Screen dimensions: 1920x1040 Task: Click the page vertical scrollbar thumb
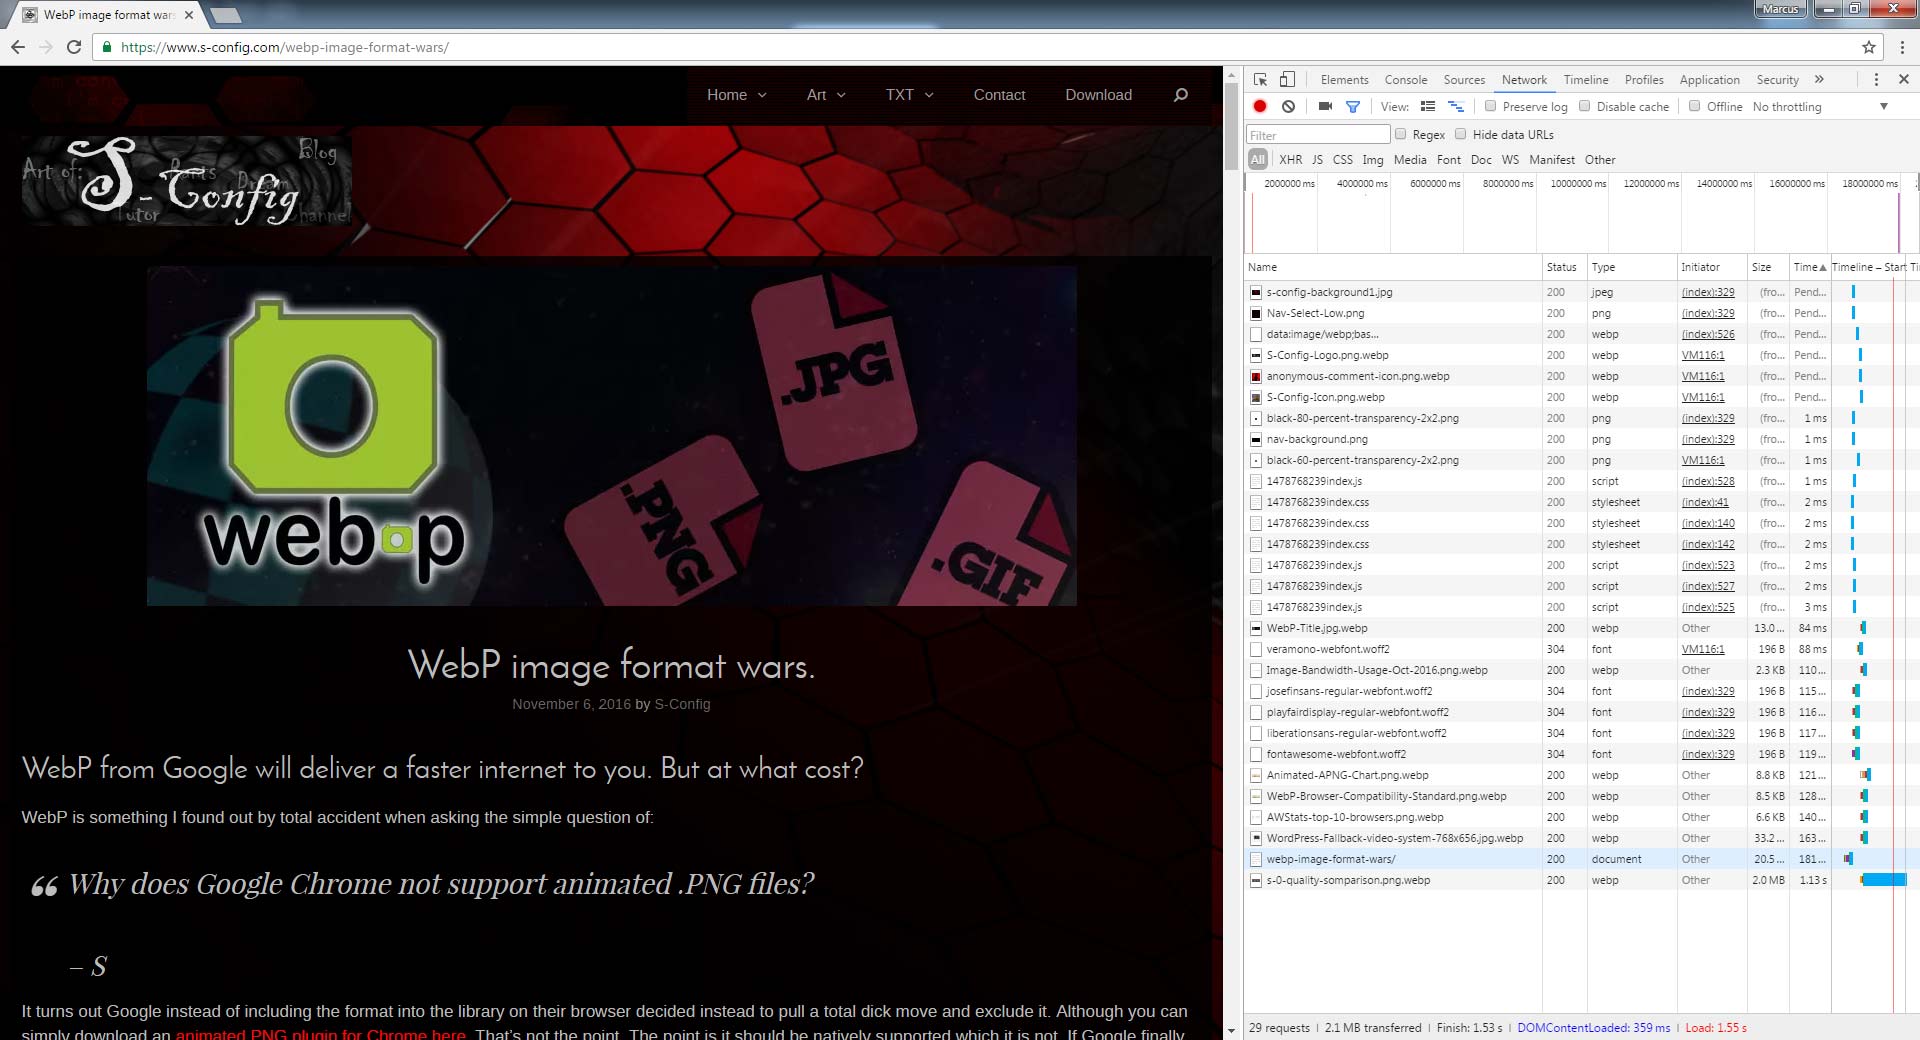[x=1231, y=127]
